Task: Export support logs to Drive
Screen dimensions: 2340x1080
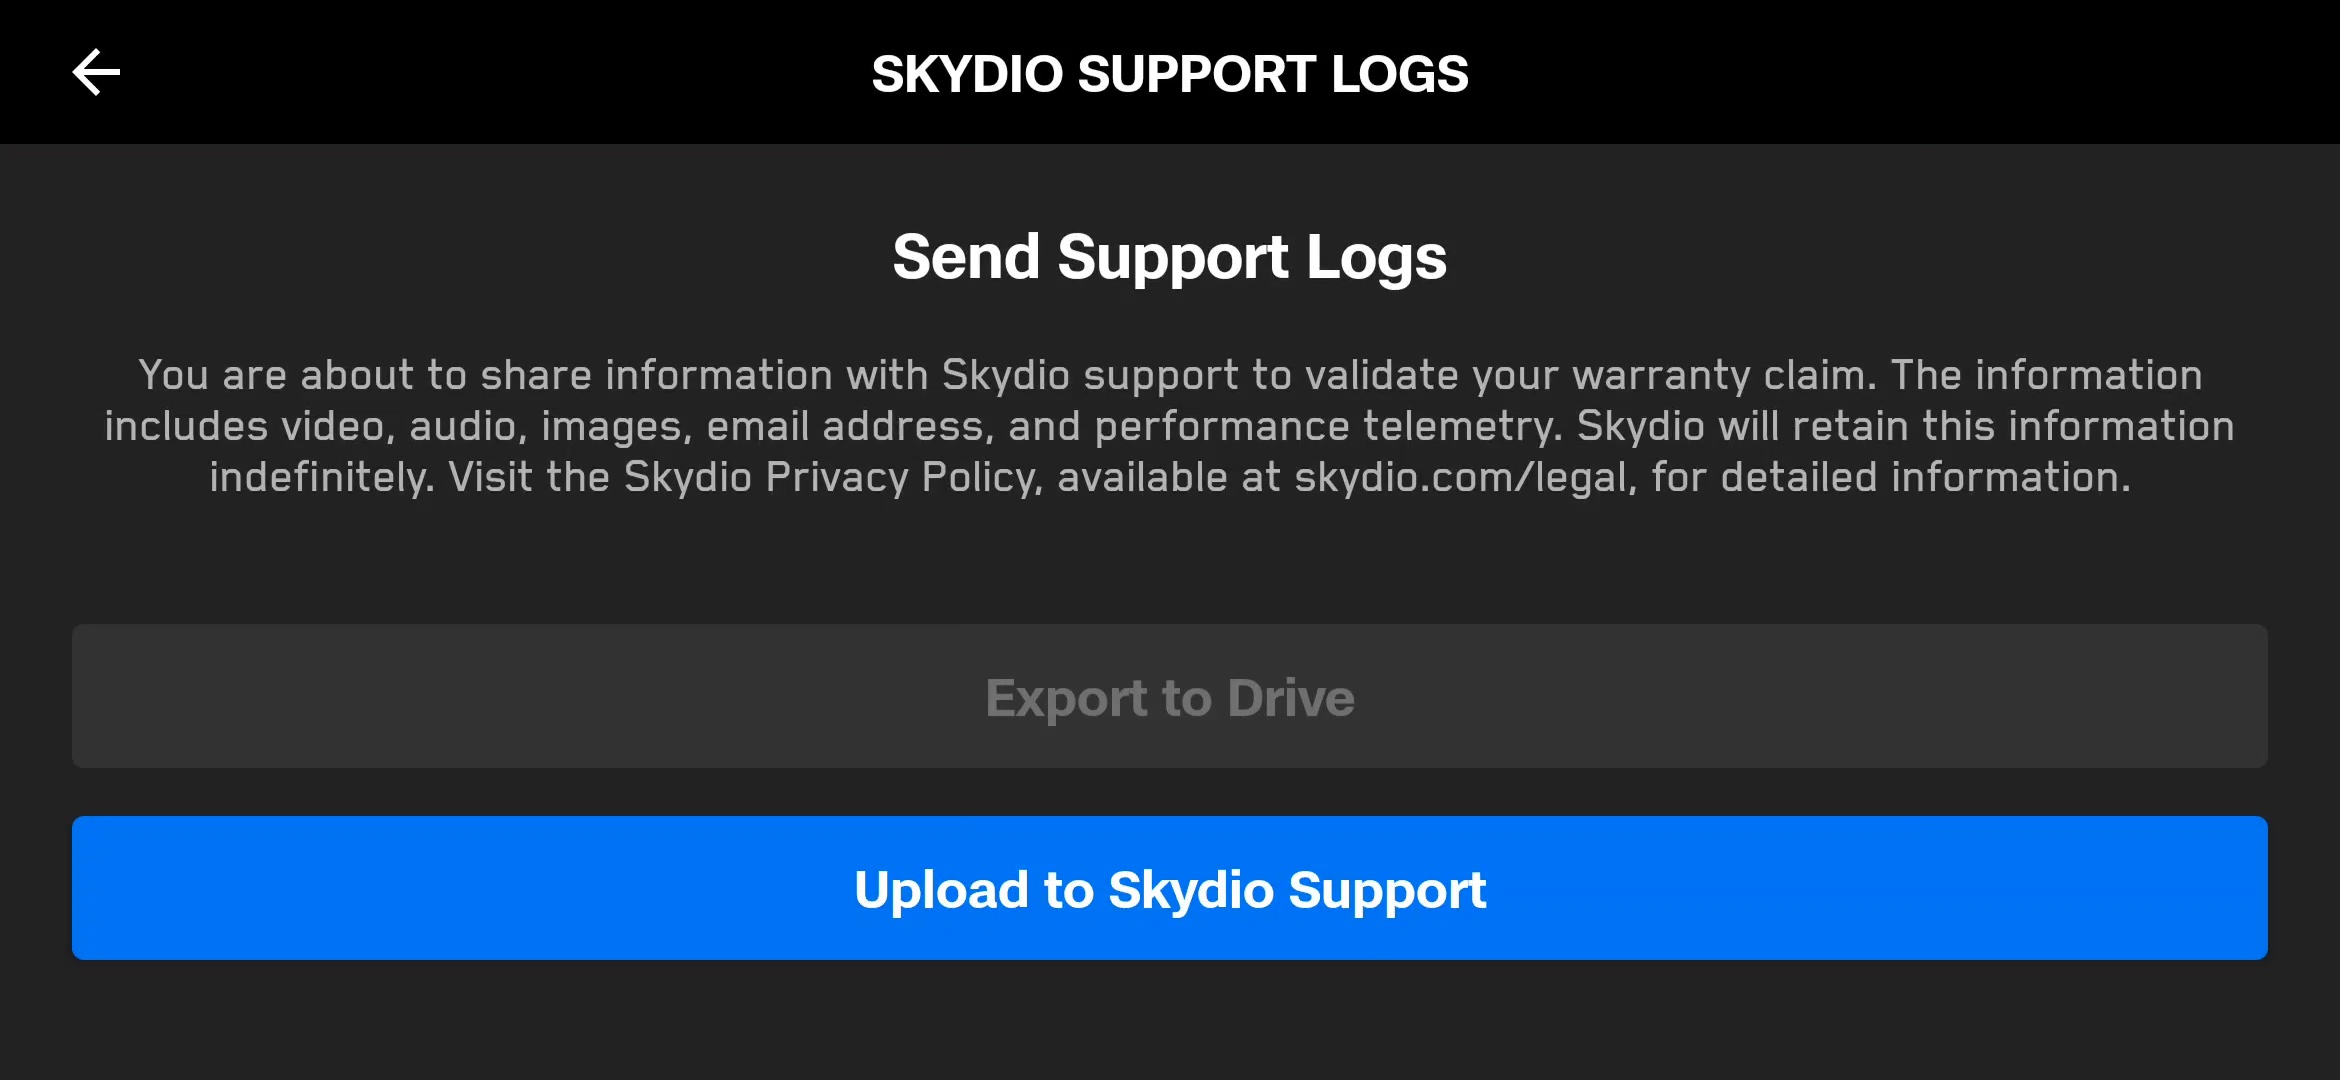Action: [x=1170, y=696]
